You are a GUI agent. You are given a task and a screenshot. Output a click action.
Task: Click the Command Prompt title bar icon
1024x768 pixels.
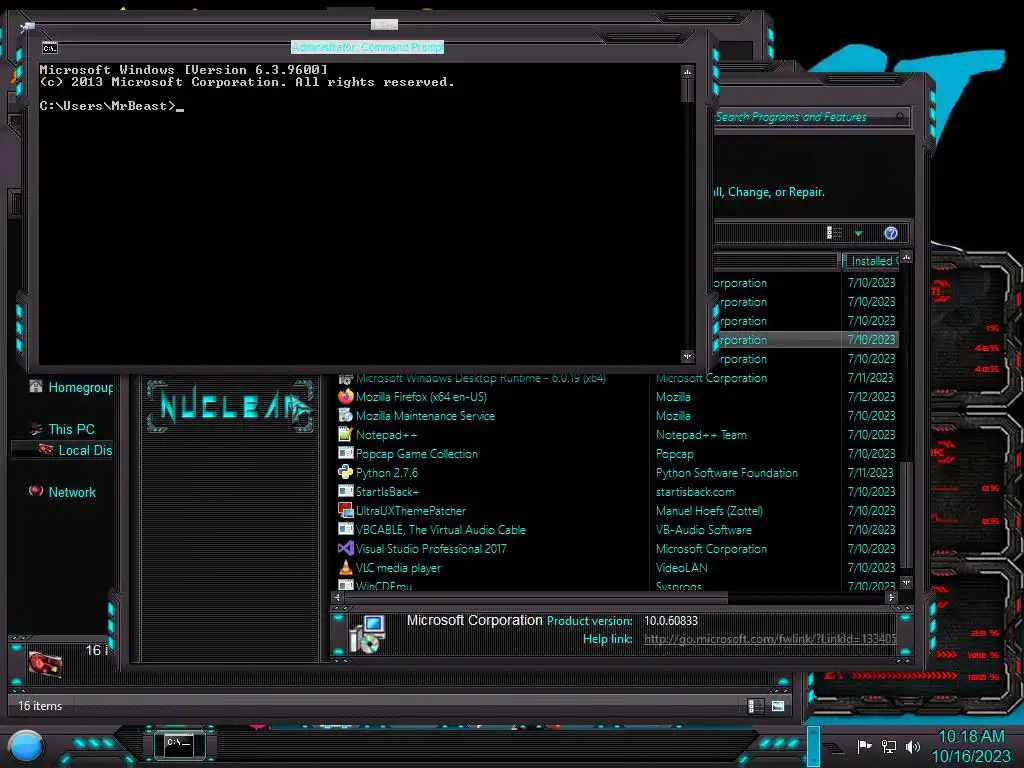click(50, 48)
